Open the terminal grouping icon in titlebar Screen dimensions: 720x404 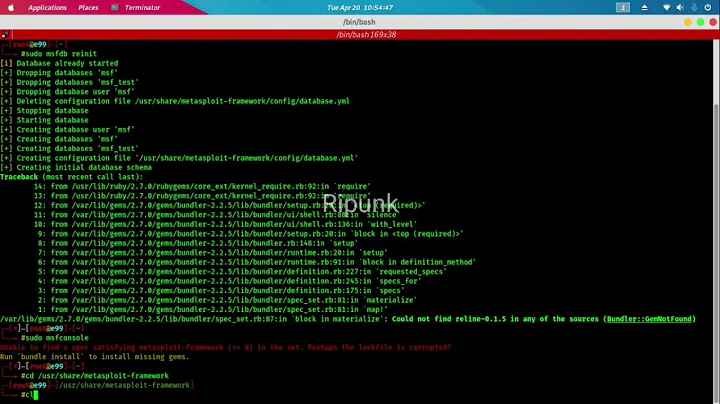click(x=5, y=34)
